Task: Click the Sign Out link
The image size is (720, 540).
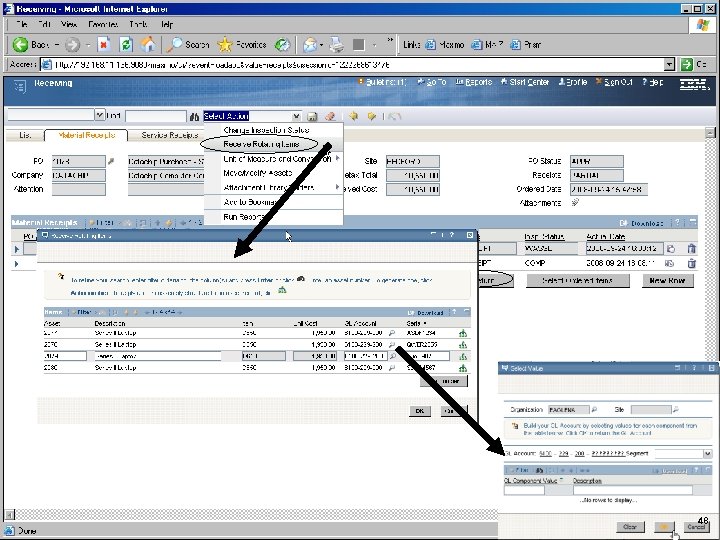Action: pyautogui.click(x=614, y=82)
